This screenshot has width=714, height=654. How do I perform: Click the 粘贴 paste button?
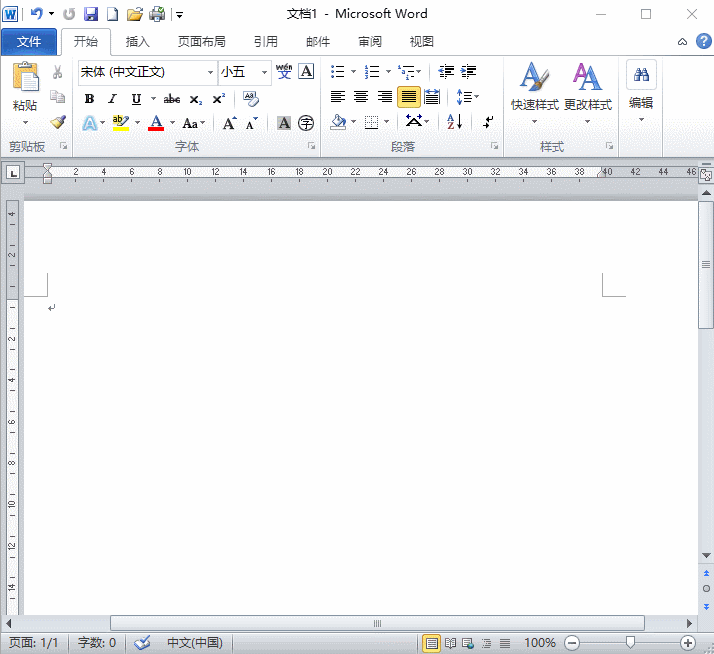tap(25, 88)
